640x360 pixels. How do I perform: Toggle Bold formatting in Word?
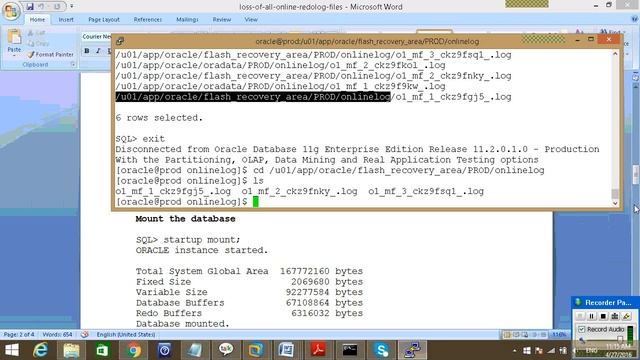click(x=87, y=51)
